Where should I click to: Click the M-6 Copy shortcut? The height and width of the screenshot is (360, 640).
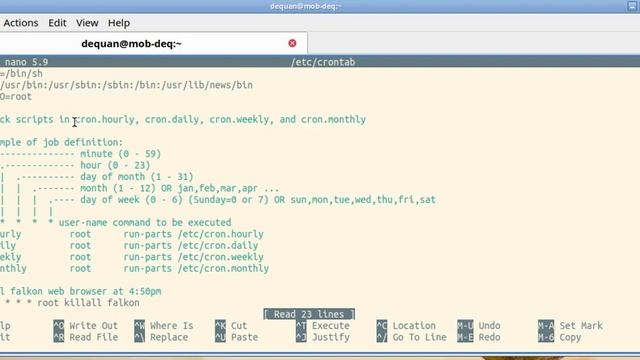560,337
